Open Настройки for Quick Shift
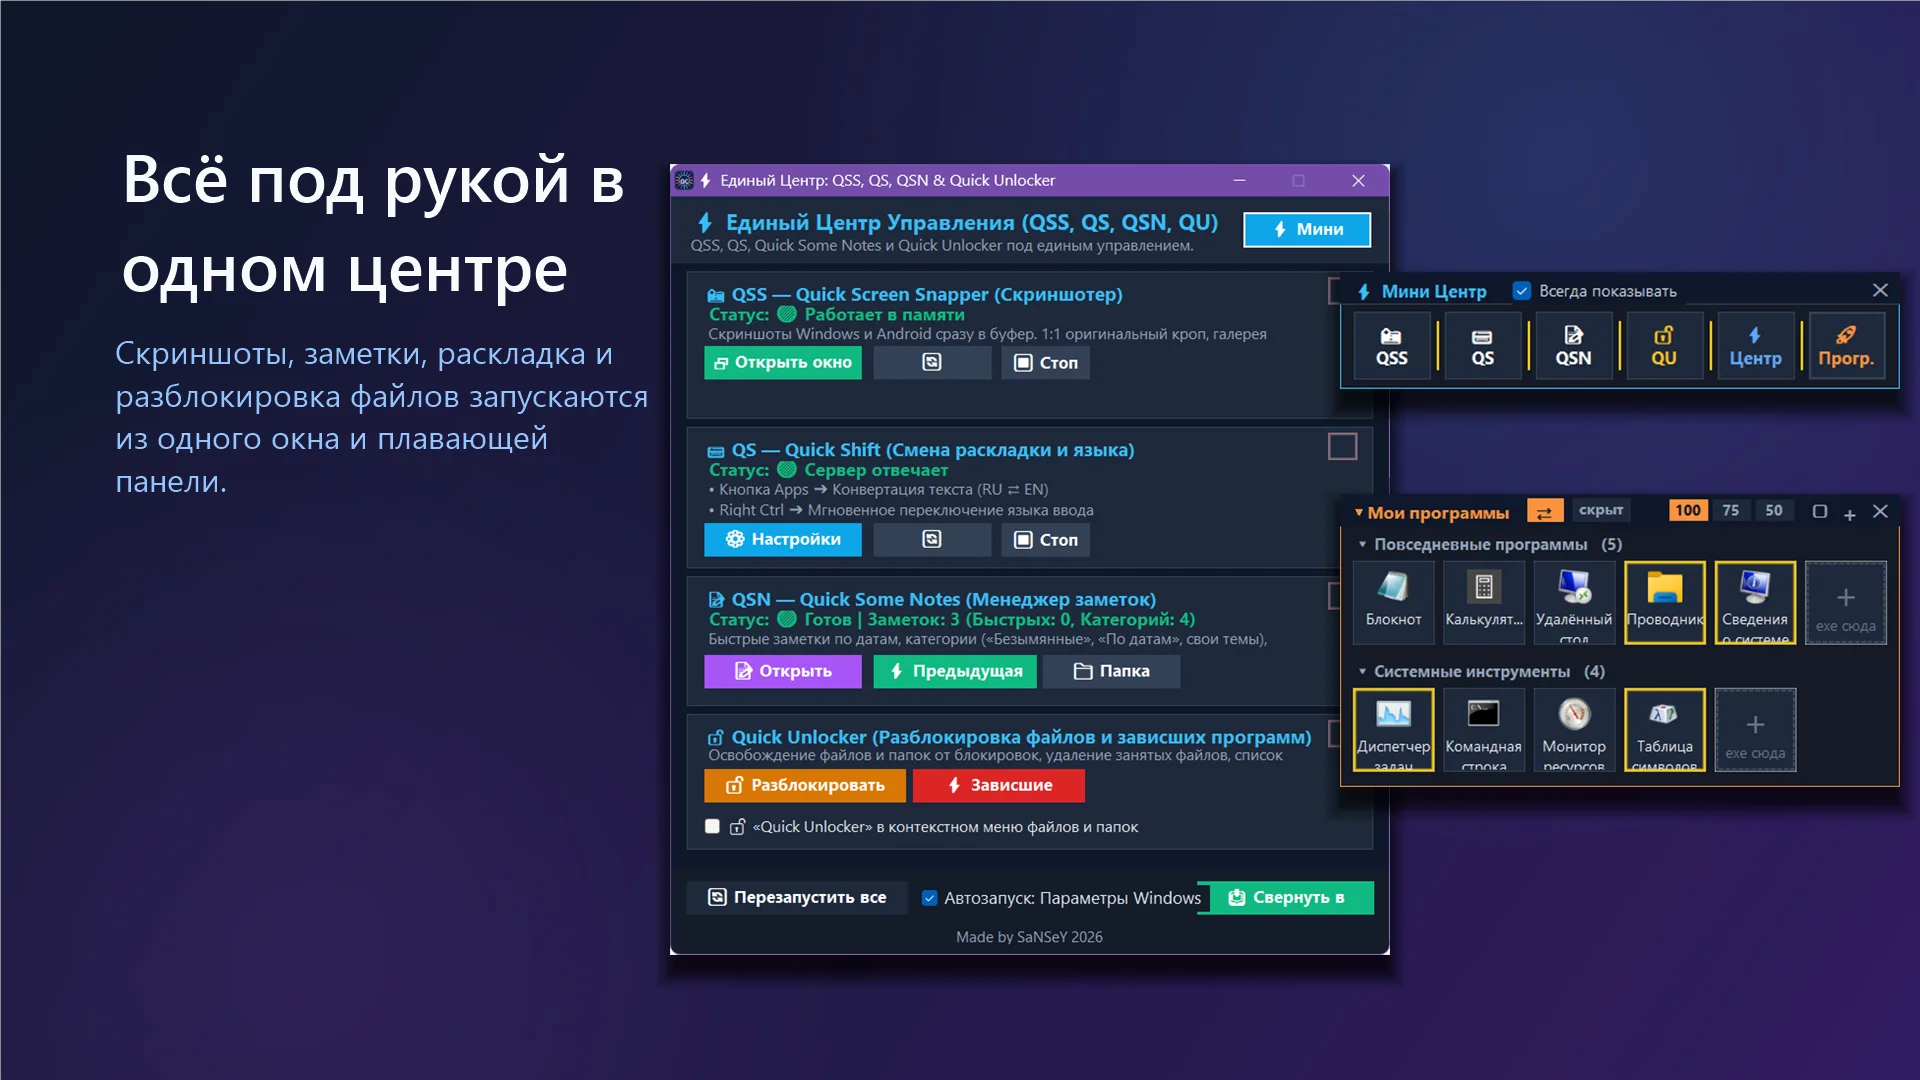 783,539
